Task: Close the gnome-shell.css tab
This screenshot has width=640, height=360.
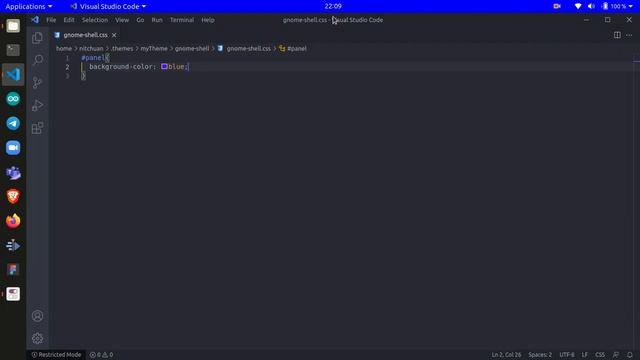Action: pos(114,35)
